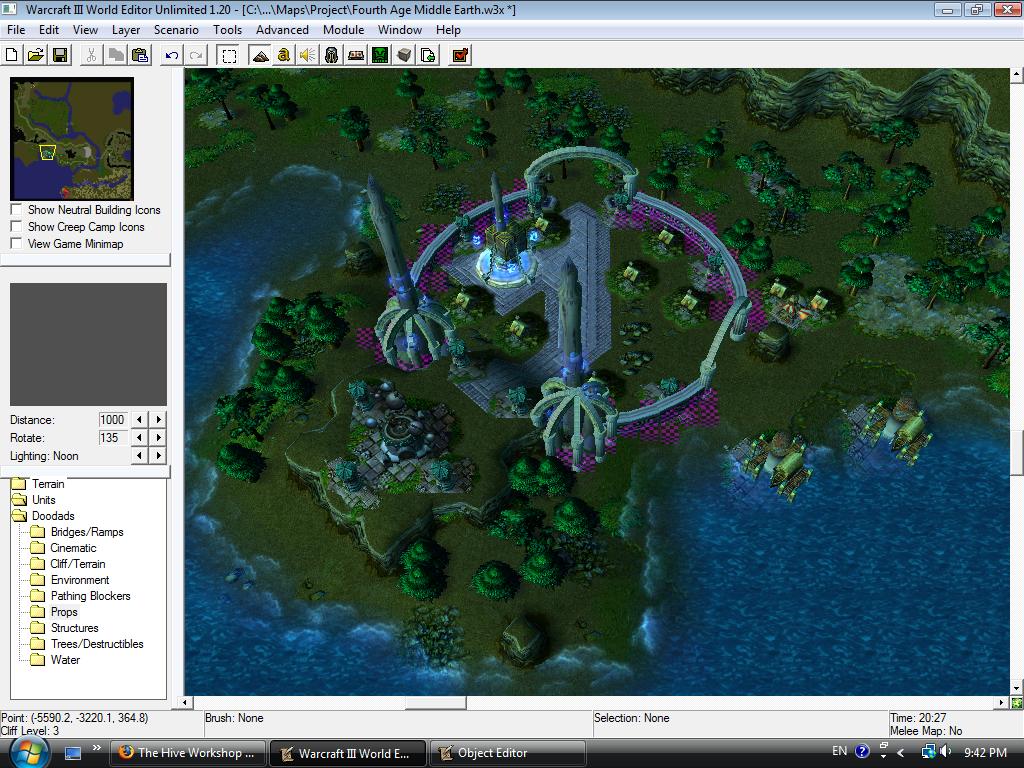Switch Lighting to previous setting
1024x768 pixels.
click(140, 456)
